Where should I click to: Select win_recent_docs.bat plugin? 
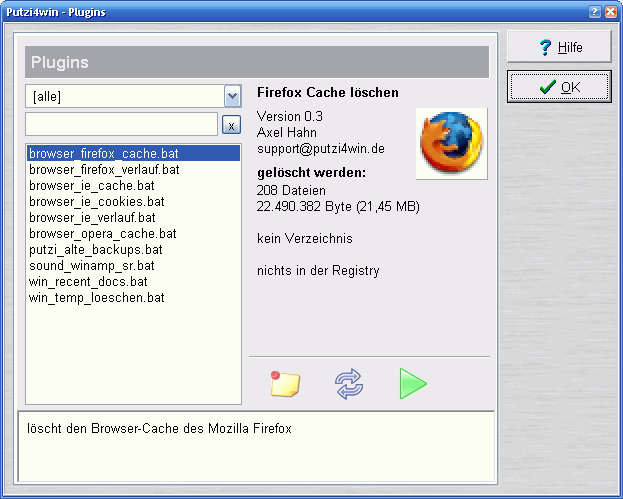click(x=134, y=281)
